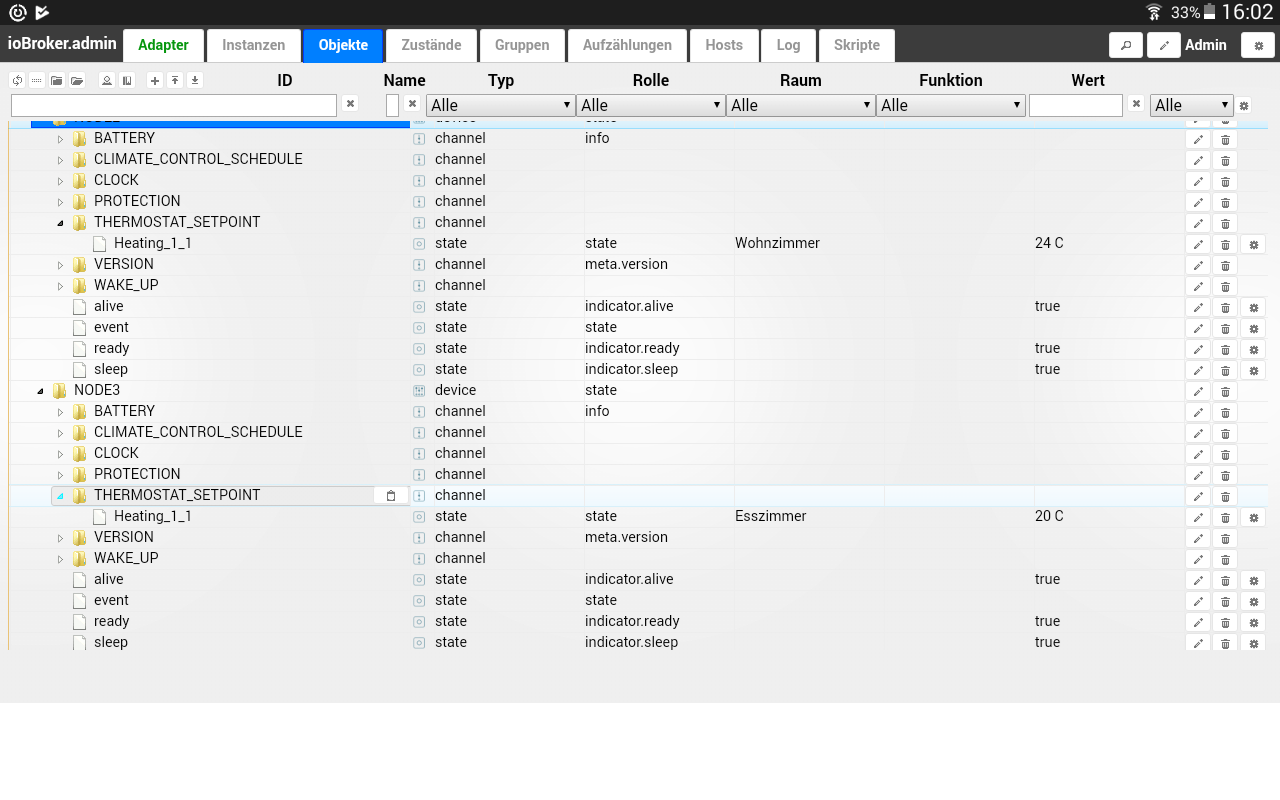
Task: Toggle the book icon in the objects toolbar
Action: 127,80
